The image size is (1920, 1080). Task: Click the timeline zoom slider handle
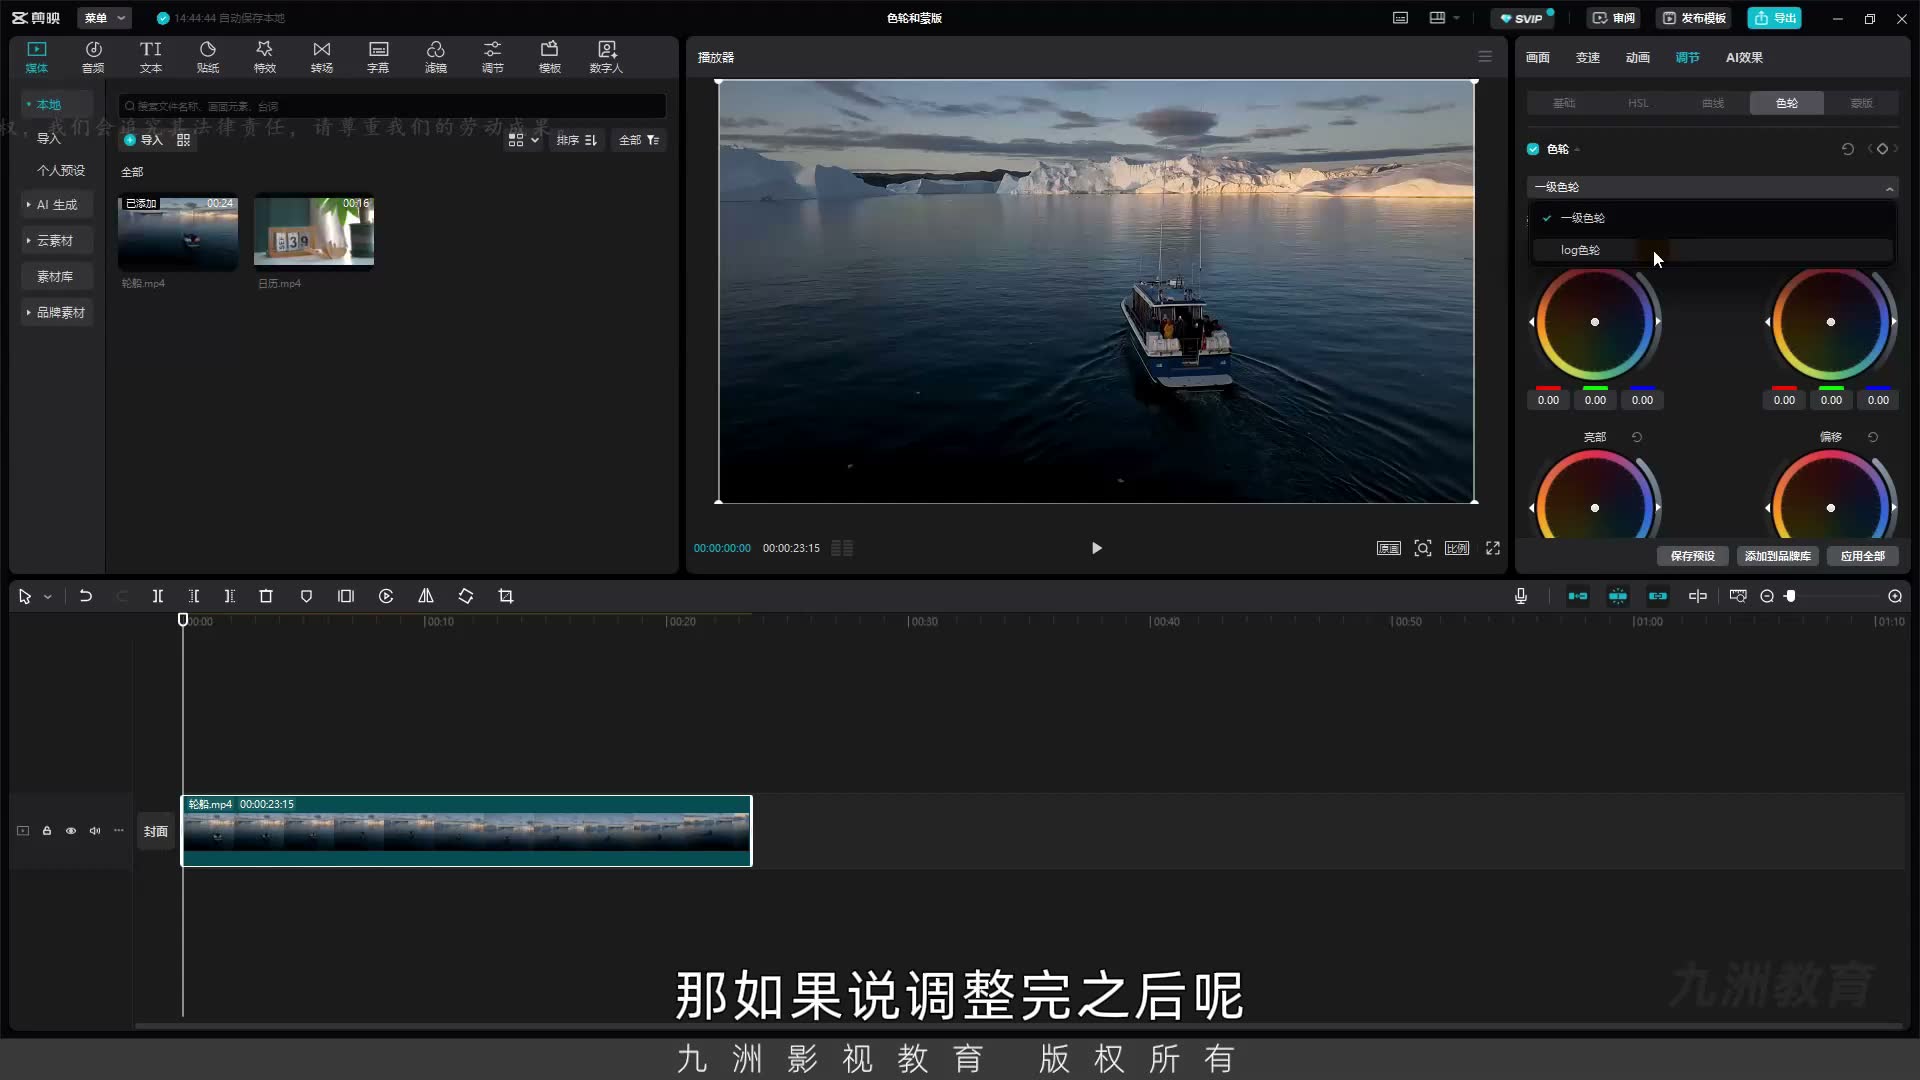[1791, 596]
